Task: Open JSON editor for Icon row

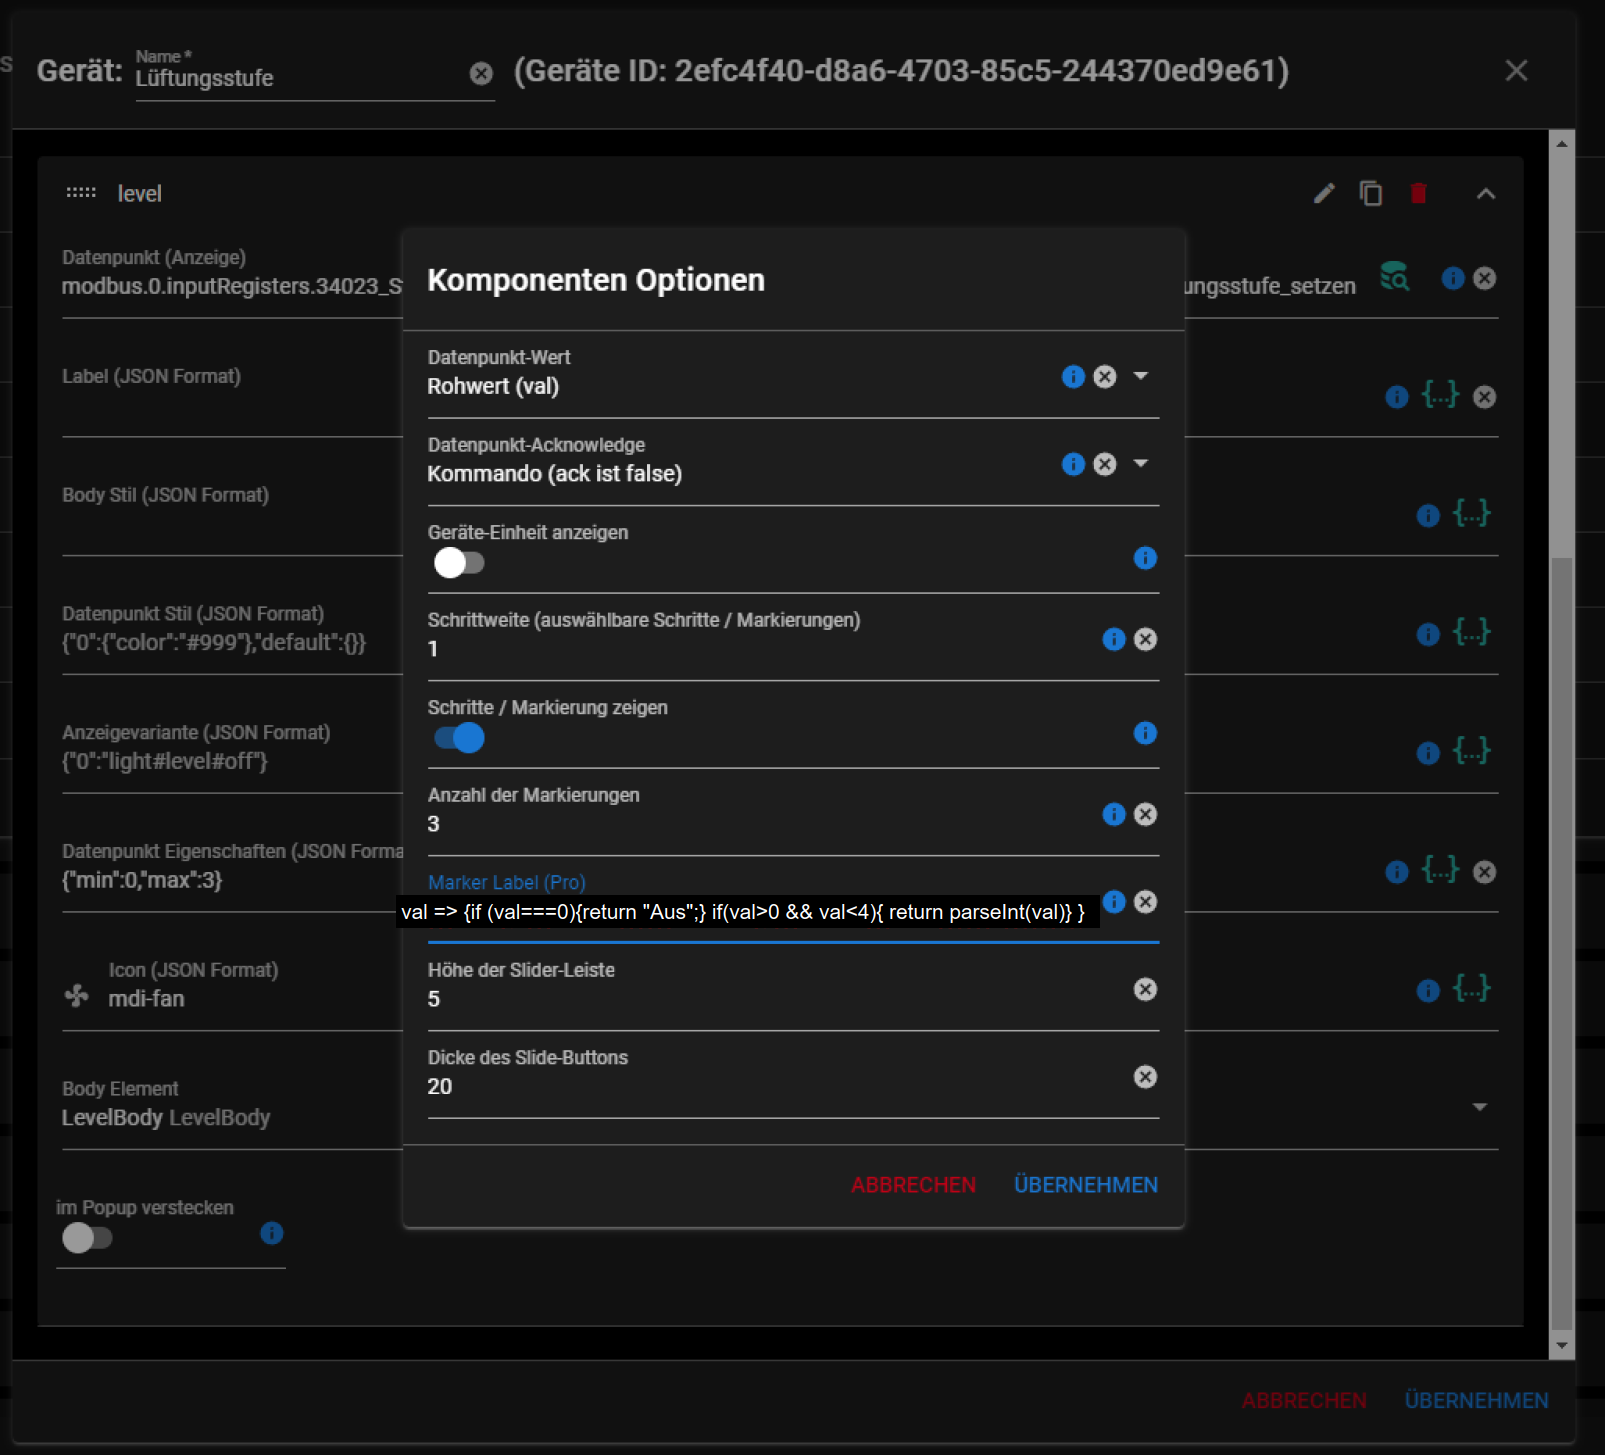Action: [1472, 988]
